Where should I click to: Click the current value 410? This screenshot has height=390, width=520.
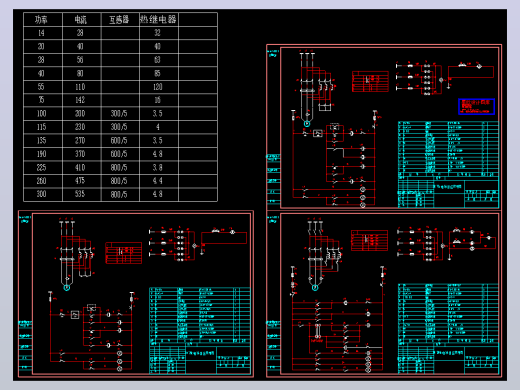click(x=80, y=167)
